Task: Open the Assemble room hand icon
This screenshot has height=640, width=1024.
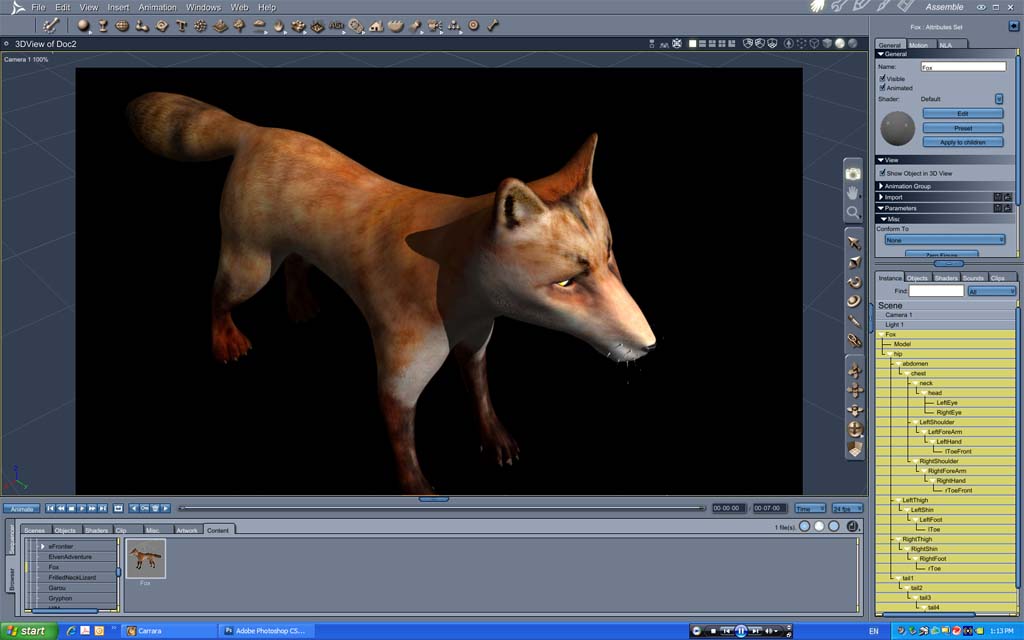Action: pos(816,7)
